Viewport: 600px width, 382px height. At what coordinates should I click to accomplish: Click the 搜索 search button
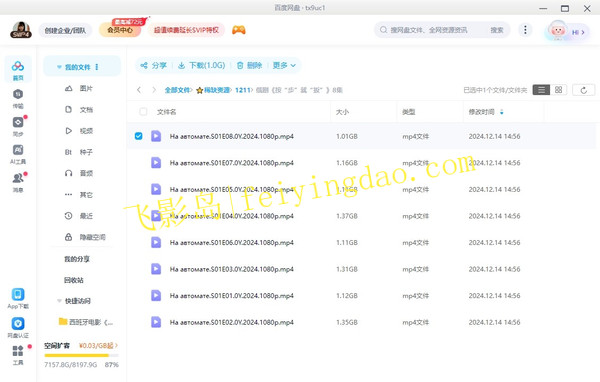pos(497,30)
